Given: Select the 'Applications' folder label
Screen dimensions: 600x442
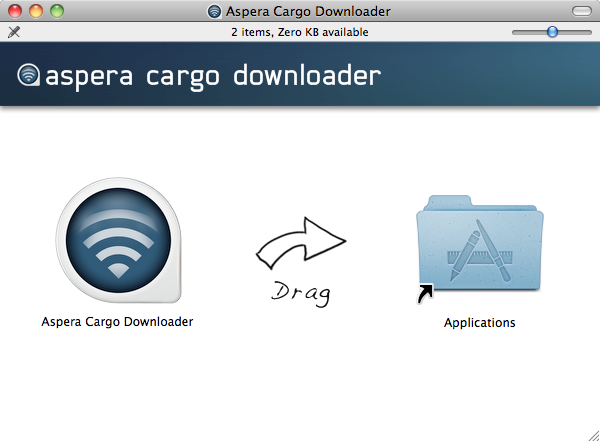Looking at the screenshot, I should pos(479,323).
